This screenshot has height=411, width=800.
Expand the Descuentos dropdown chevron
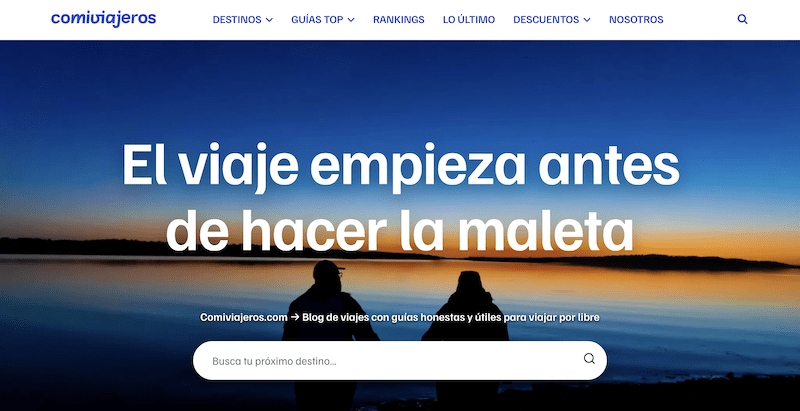587,20
